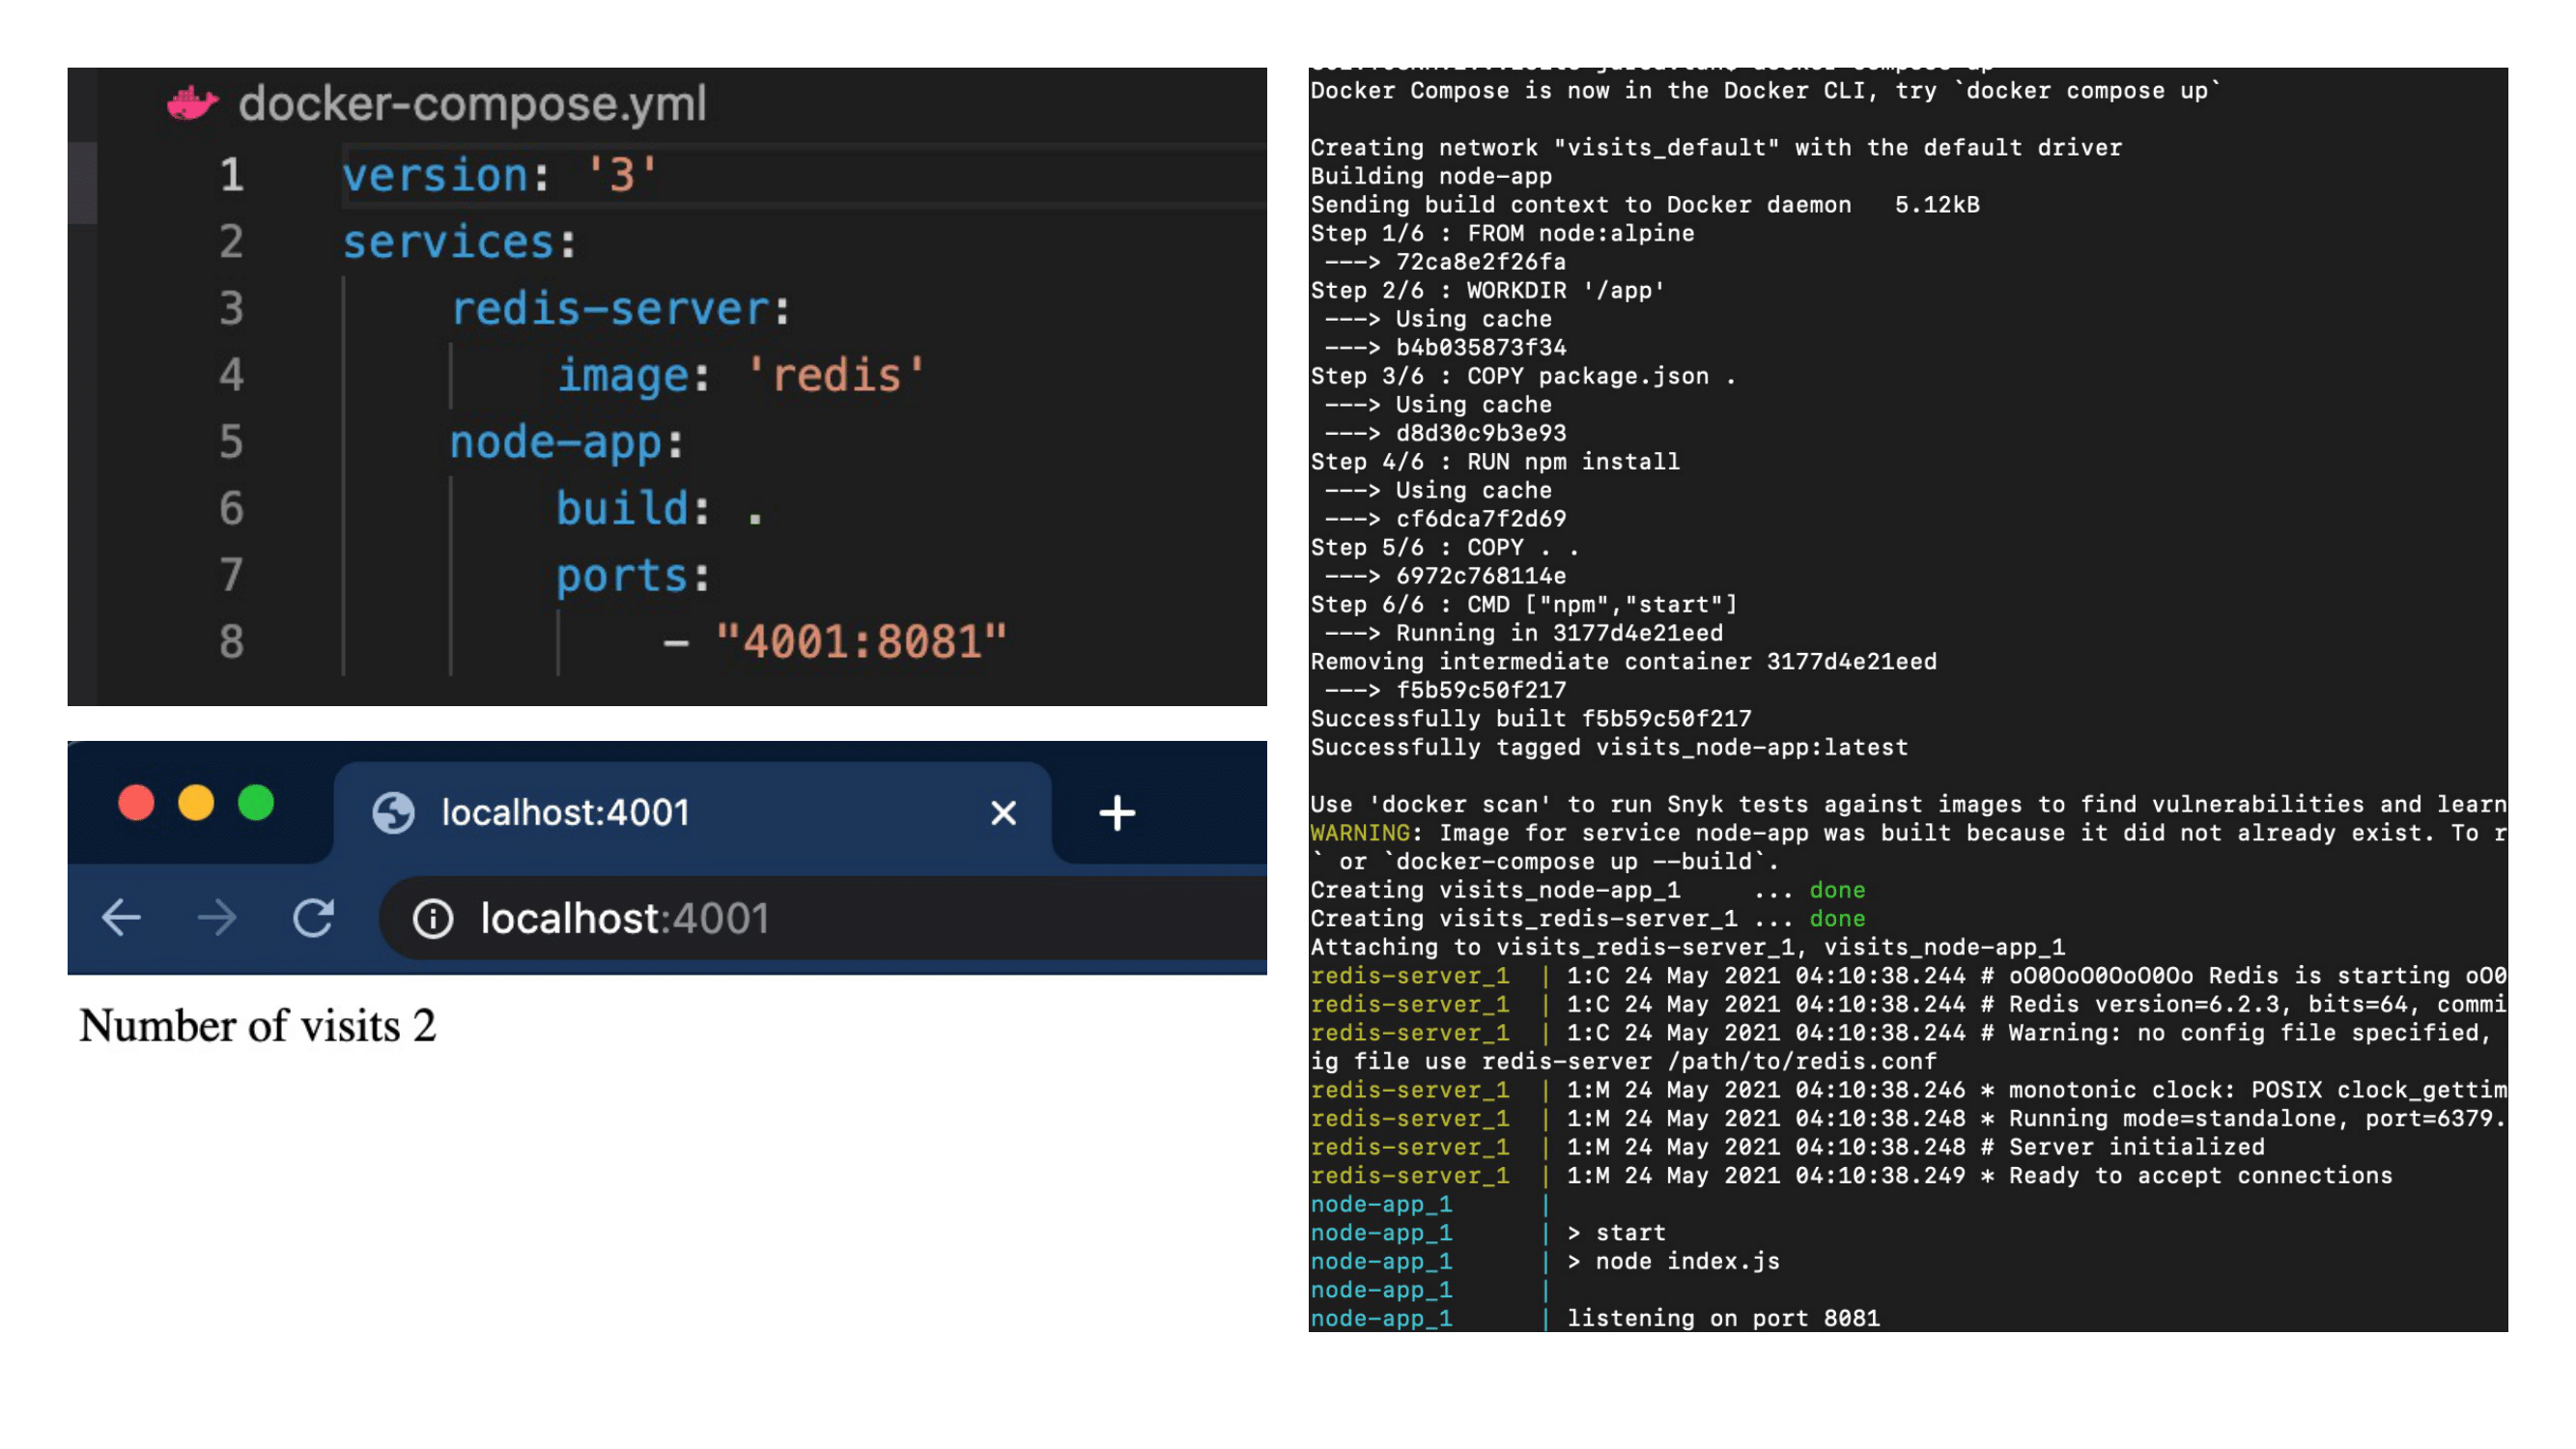This screenshot has width=2576, height=1449.
Task: Click the "build:" key
Action: (632, 508)
